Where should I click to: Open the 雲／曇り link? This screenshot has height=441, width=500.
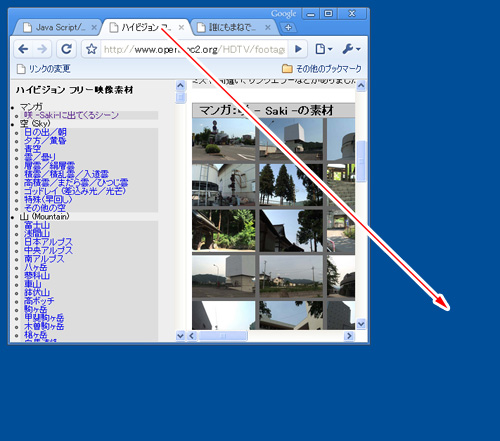point(40,157)
